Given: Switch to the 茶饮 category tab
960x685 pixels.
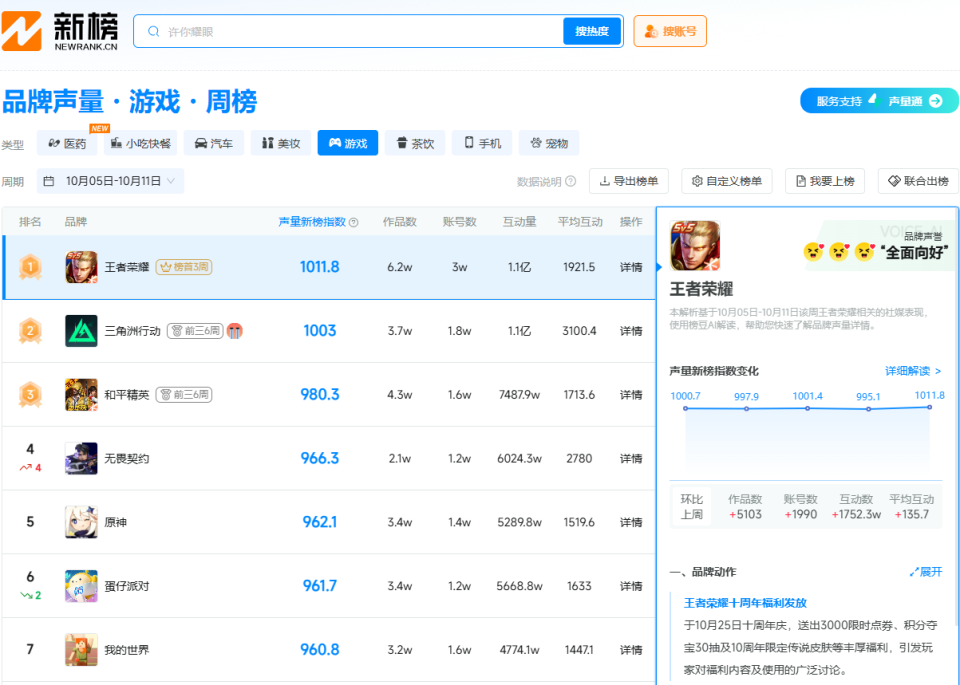Looking at the screenshot, I should pyautogui.click(x=415, y=143).
